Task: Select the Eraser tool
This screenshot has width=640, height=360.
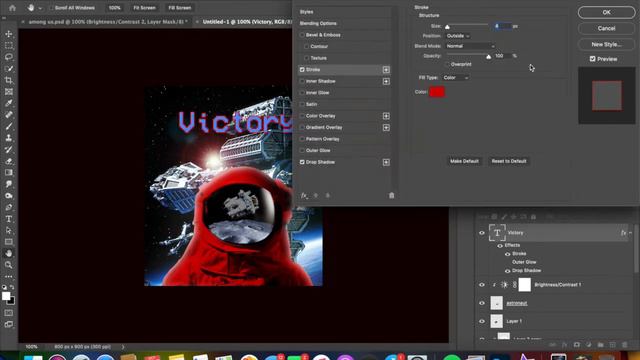Action: click(x=9, y=161)
